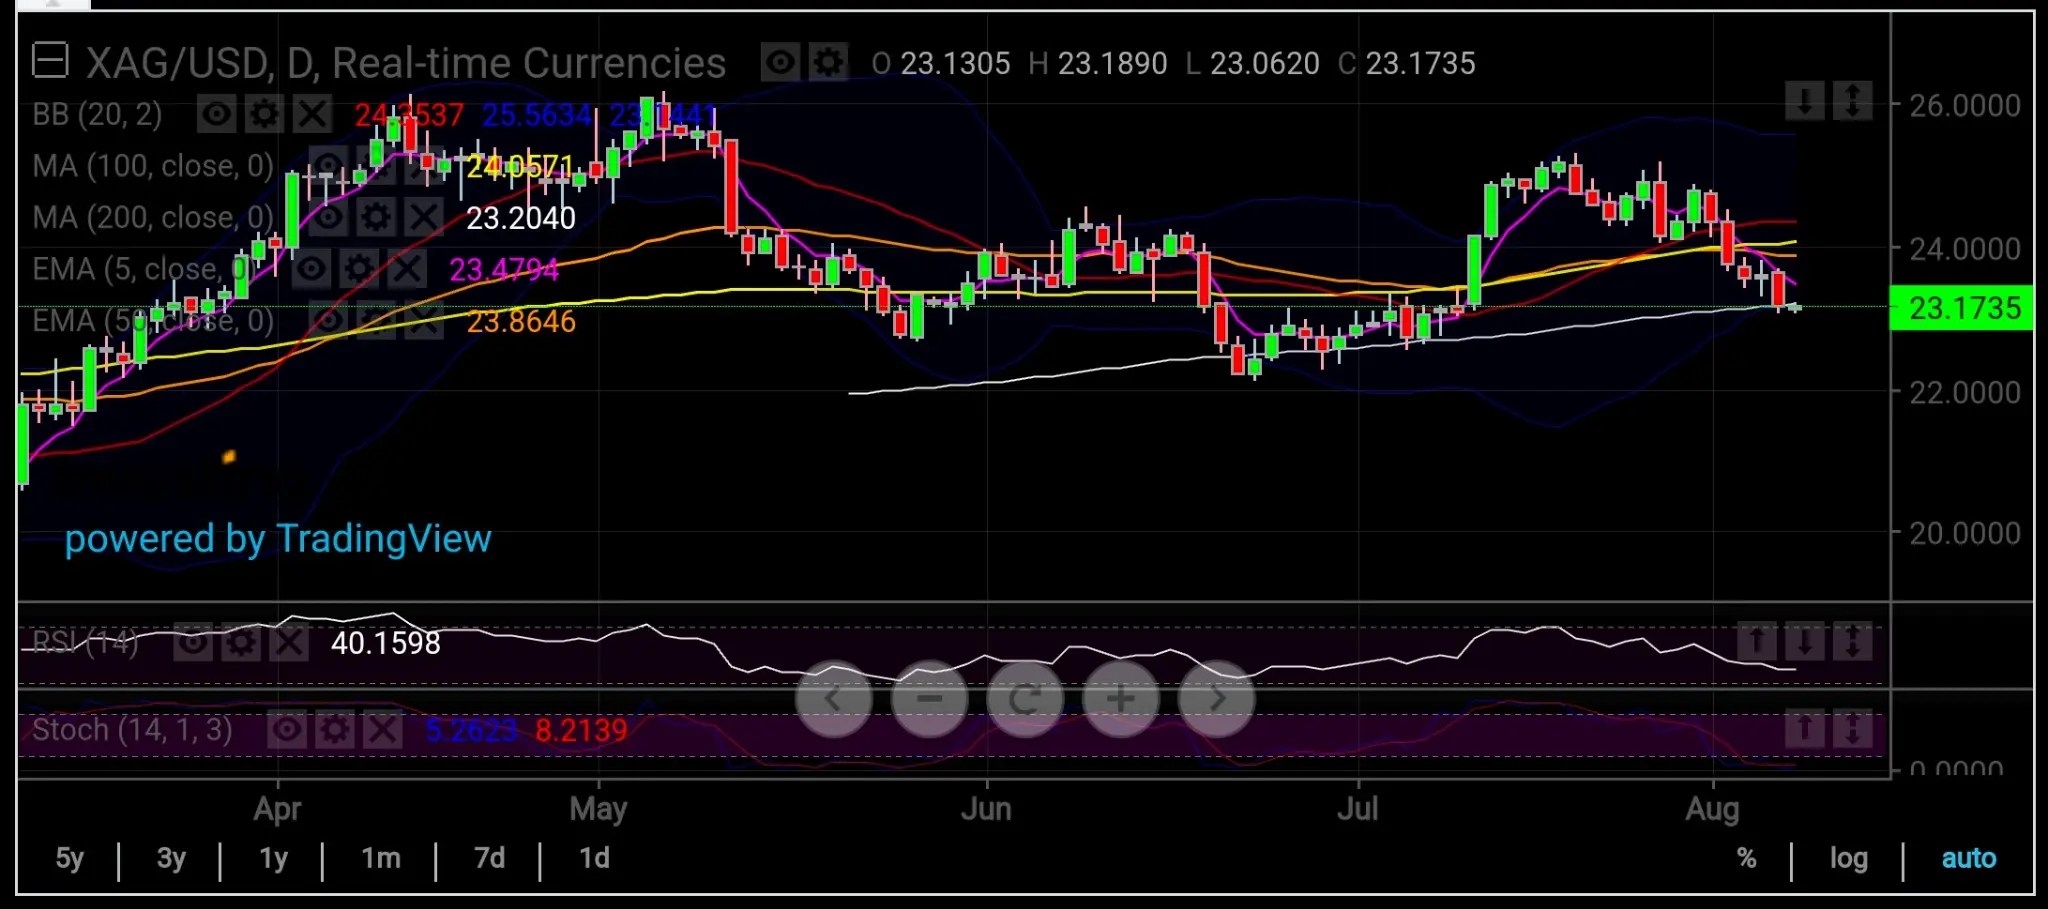Image resolution: width=2048 pixels, height=909 pixels.
Task: Open EMA (50, close, 0) settings gear
Action: tap(375, 320)
